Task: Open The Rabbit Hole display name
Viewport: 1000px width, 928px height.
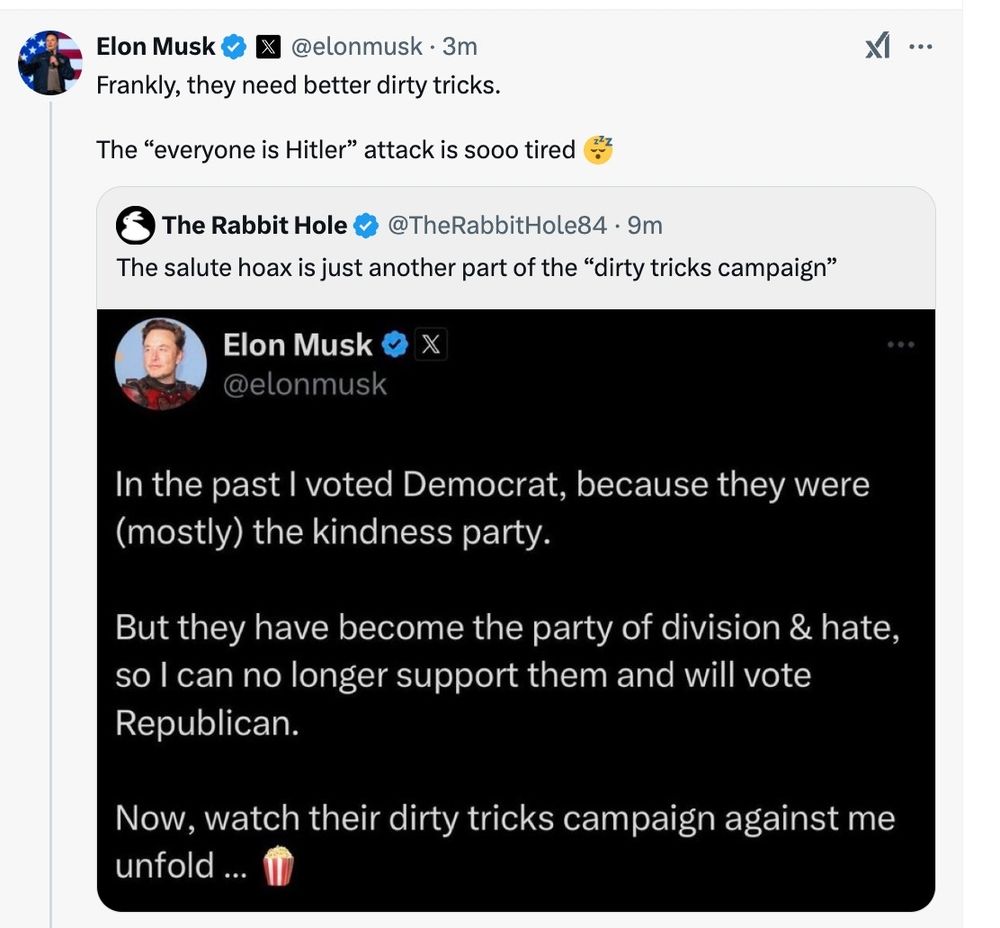Action: (x=254, y=226)
